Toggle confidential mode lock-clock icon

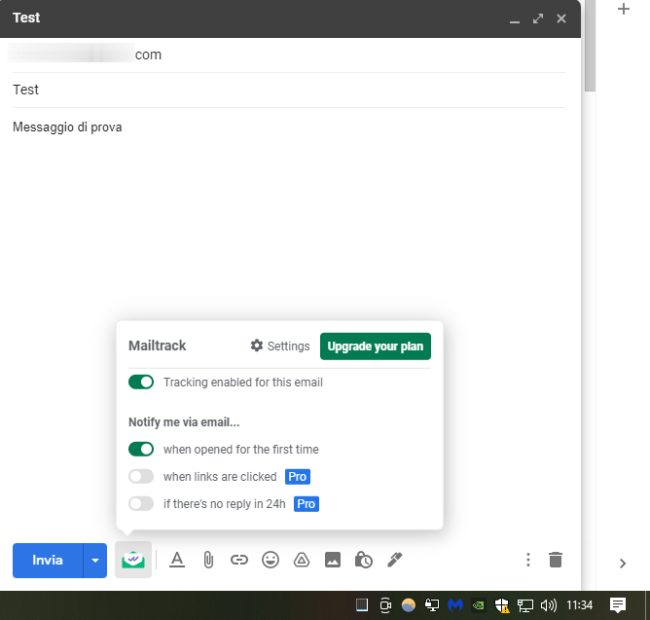pyautogui.click(x=364, y=560)
